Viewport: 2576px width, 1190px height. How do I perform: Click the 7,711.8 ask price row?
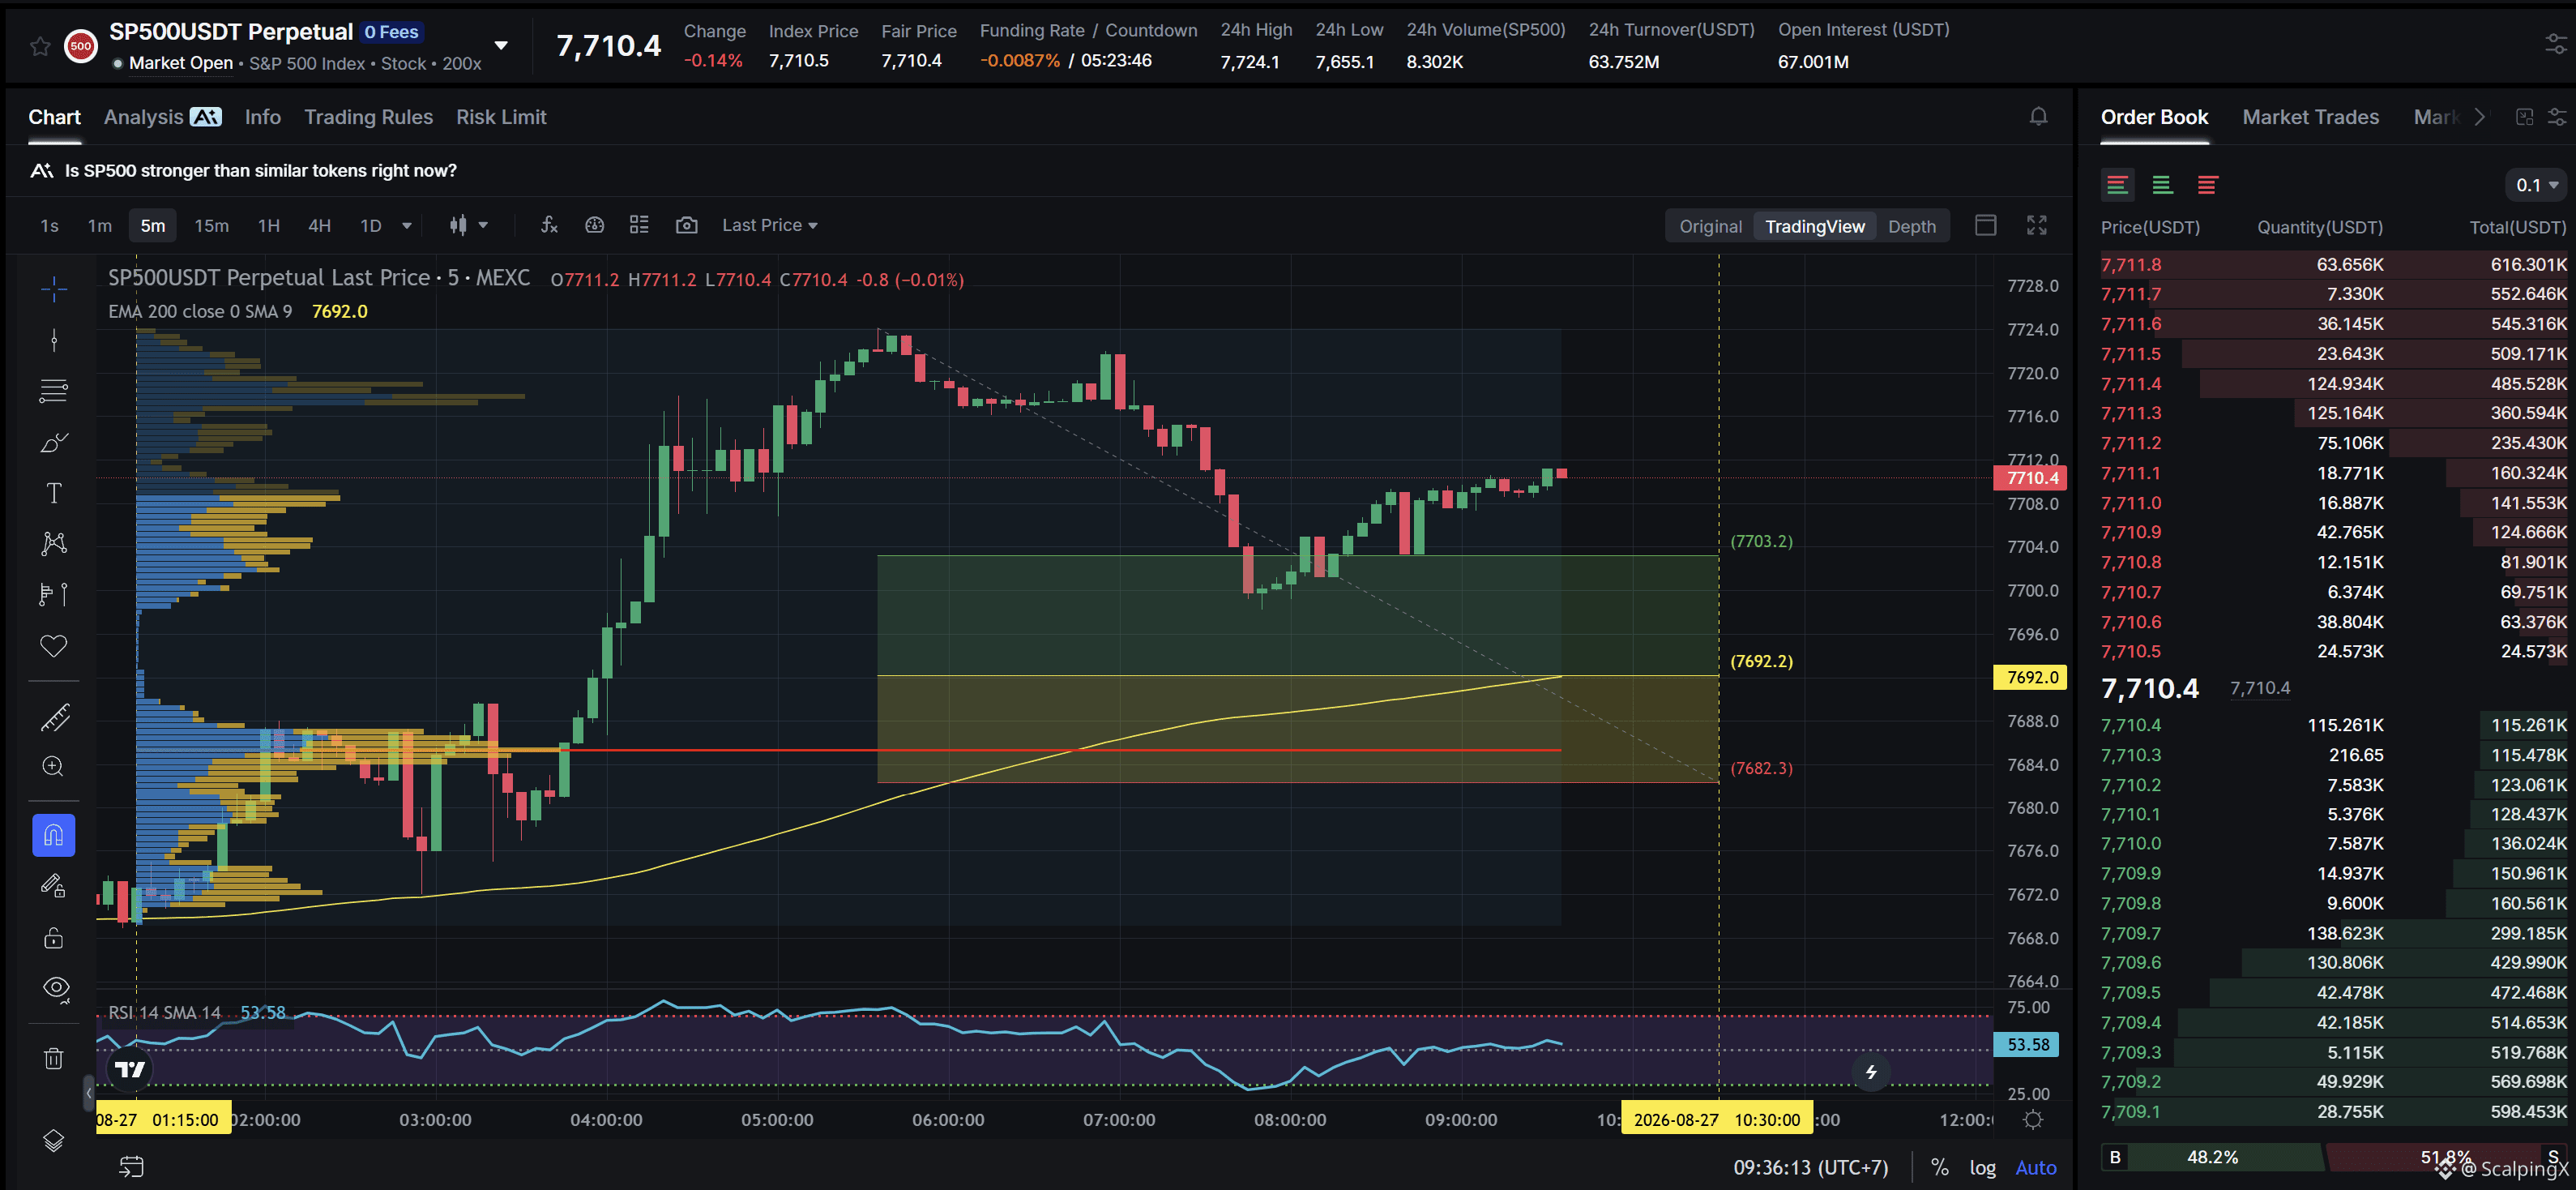point(2334,265)
